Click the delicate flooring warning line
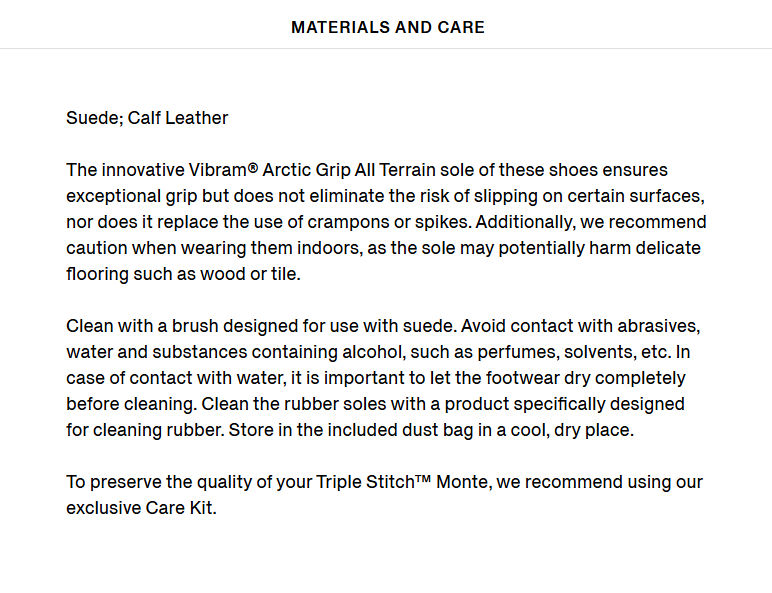Screen dimensions: 772x593 coord(384,248)
